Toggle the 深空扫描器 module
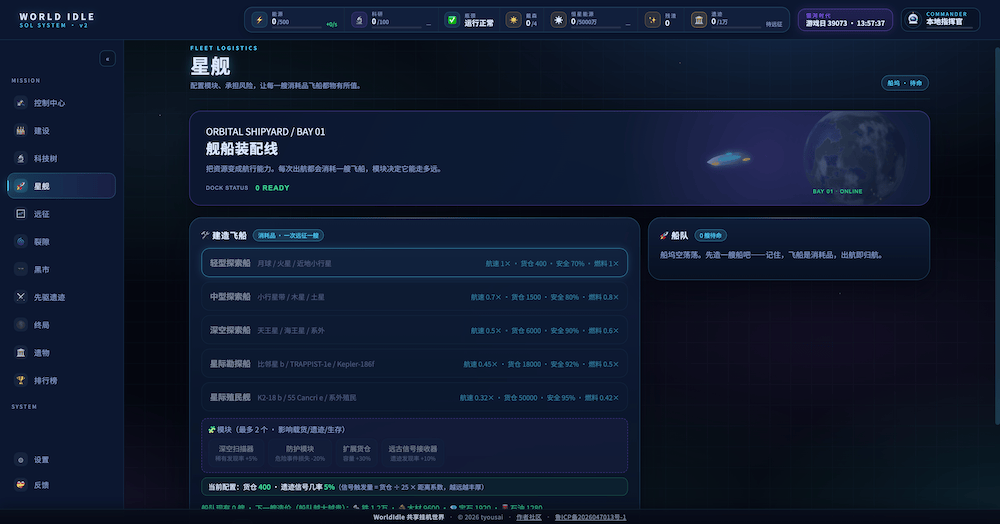Screen dimensions: 1000x524 pos(236,453)
